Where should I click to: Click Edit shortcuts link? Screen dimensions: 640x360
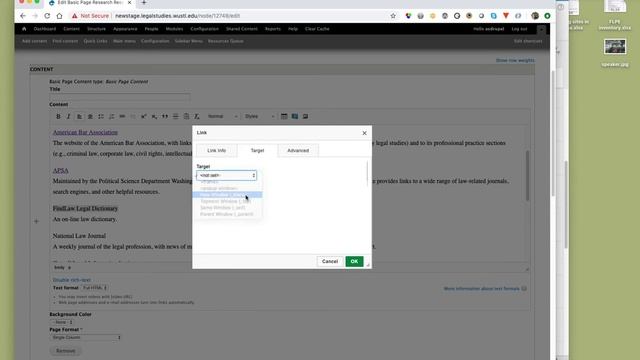click(528, 41)
